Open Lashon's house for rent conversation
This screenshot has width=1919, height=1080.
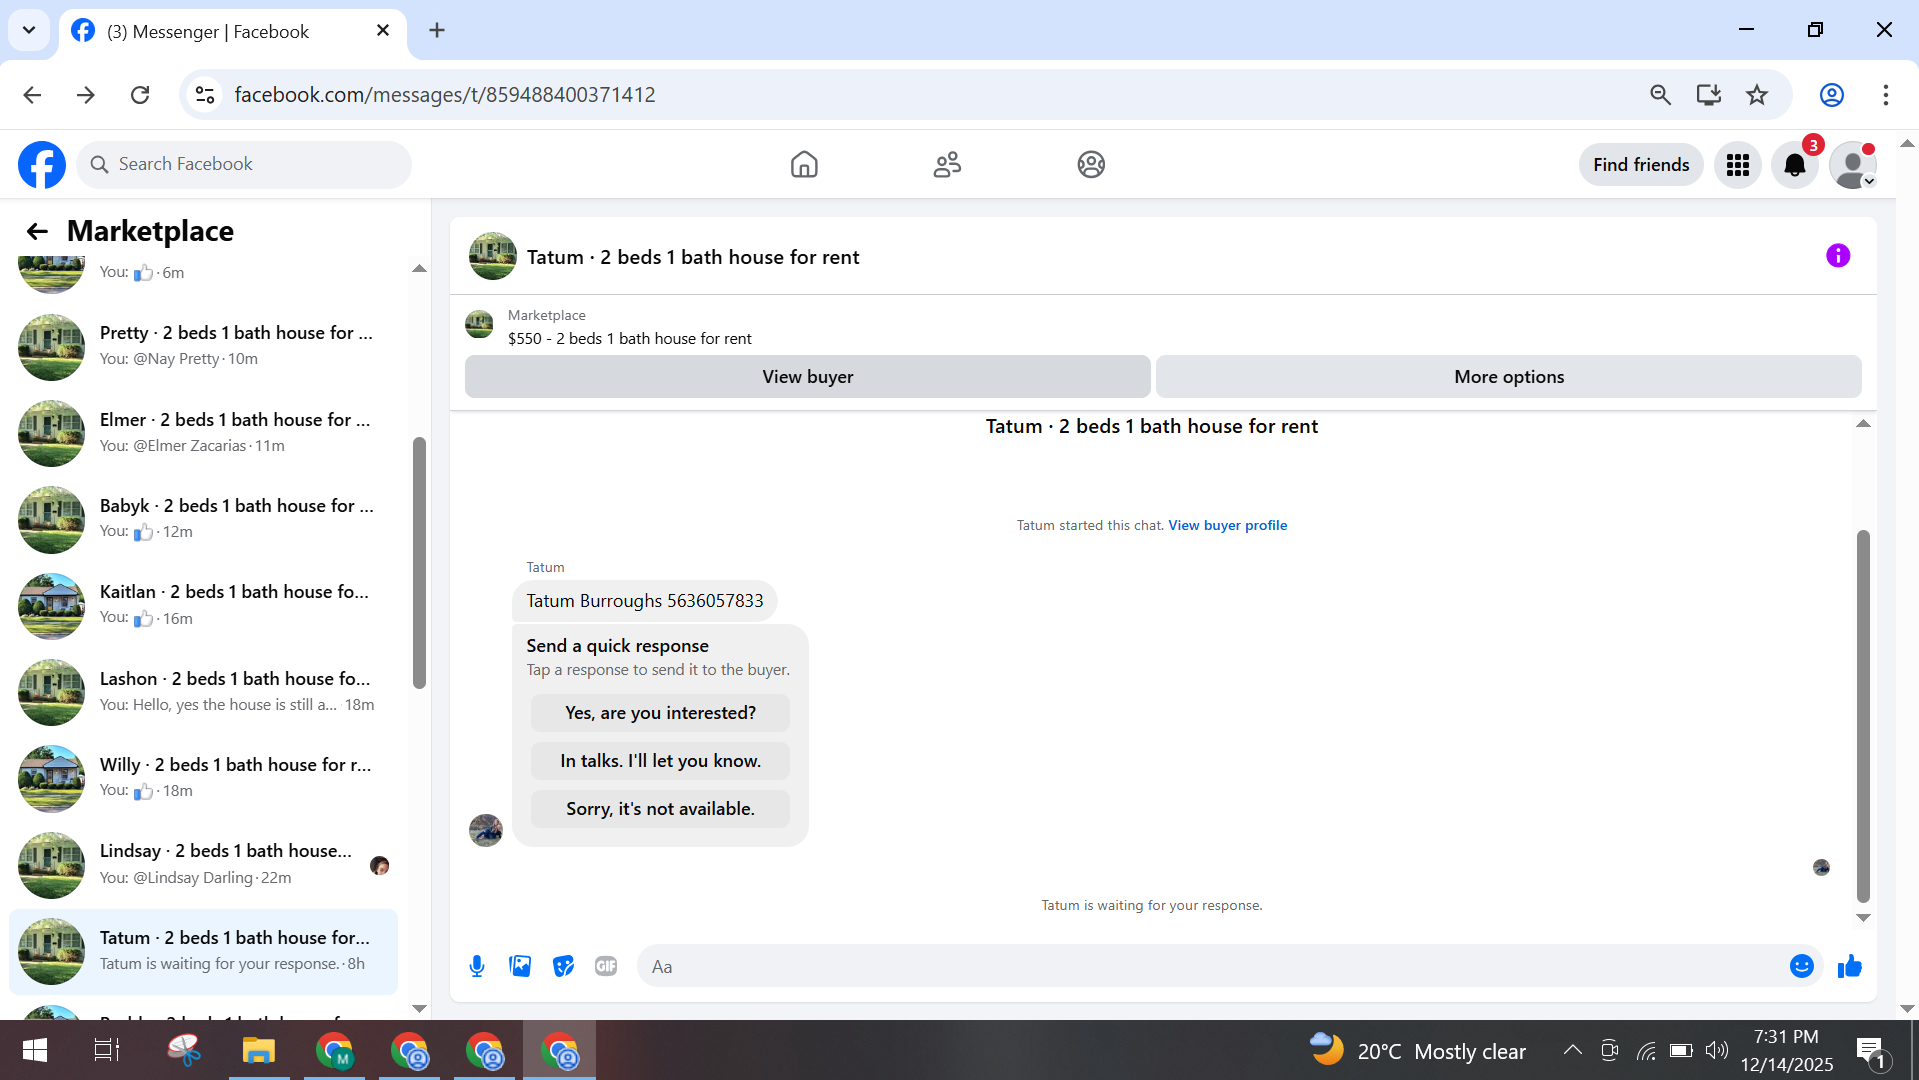(x=204, y=692)
